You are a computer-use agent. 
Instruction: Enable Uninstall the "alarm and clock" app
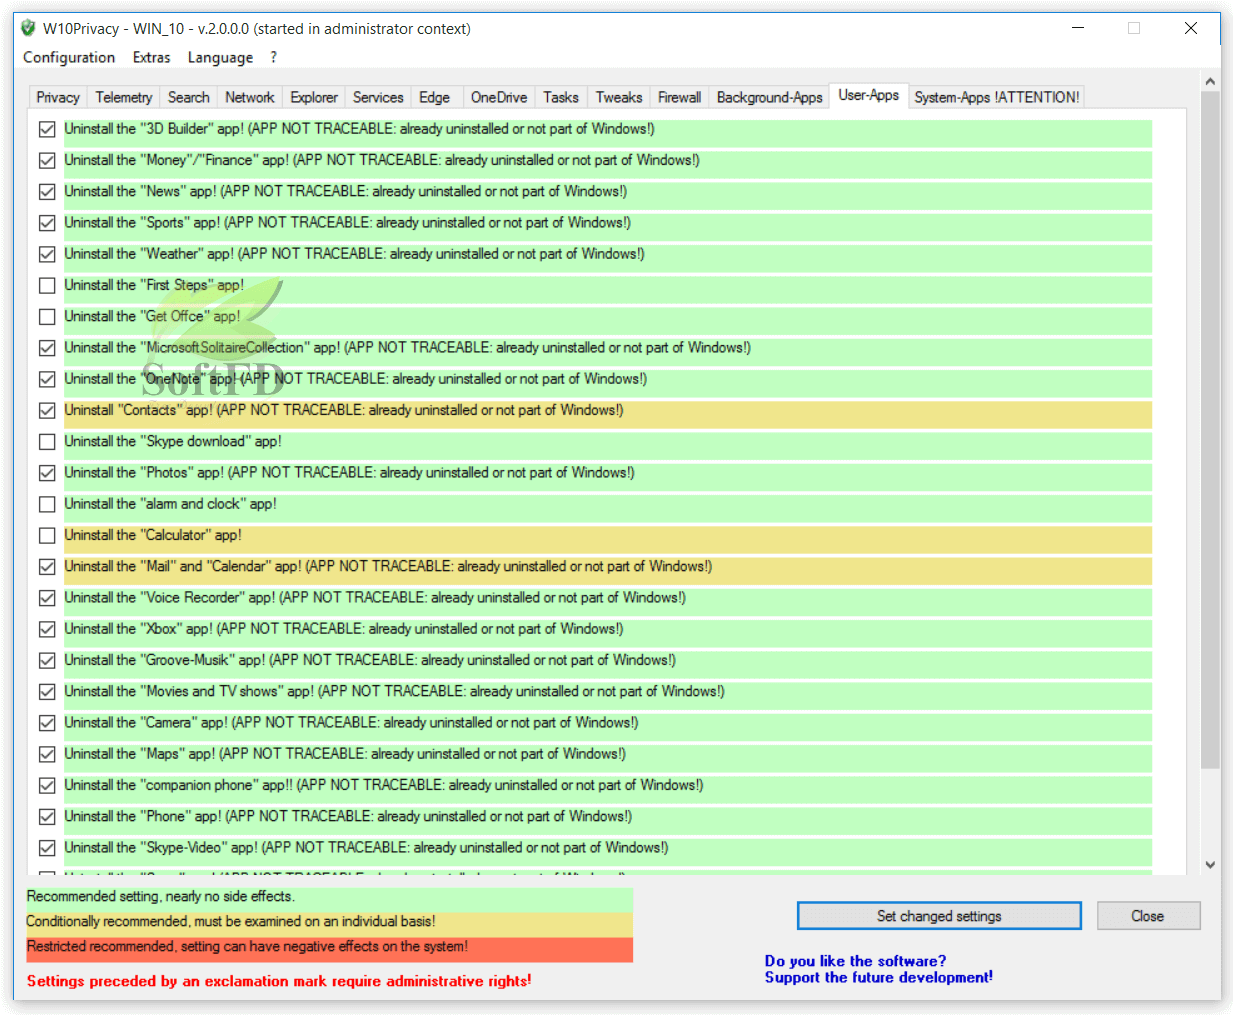click(47, 504)
